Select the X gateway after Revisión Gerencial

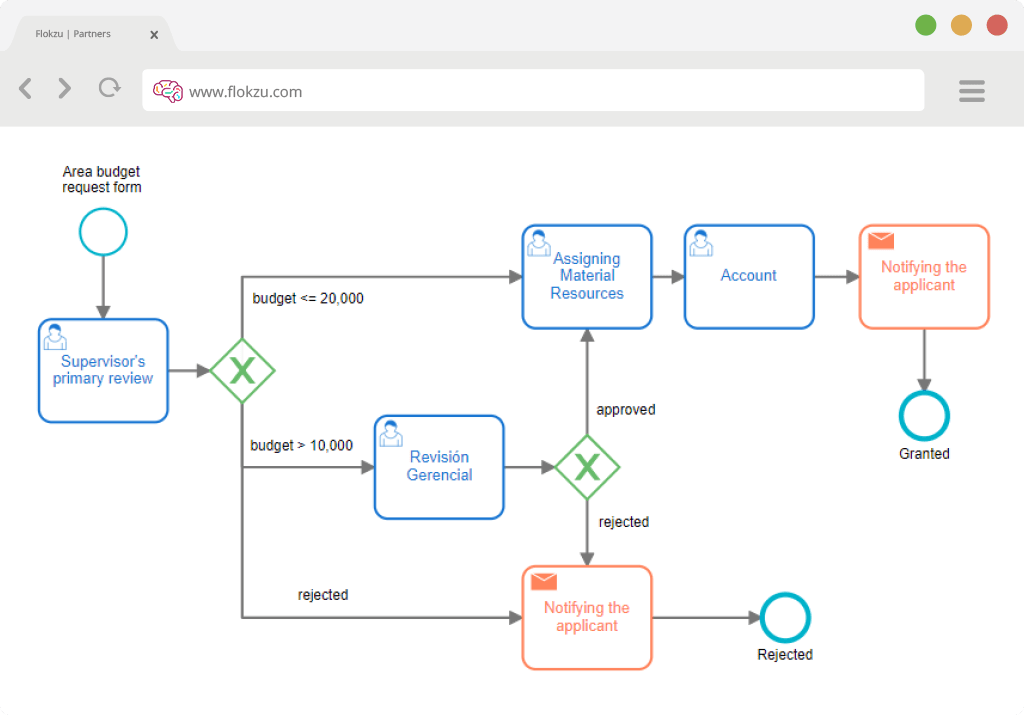pos(587,468)
